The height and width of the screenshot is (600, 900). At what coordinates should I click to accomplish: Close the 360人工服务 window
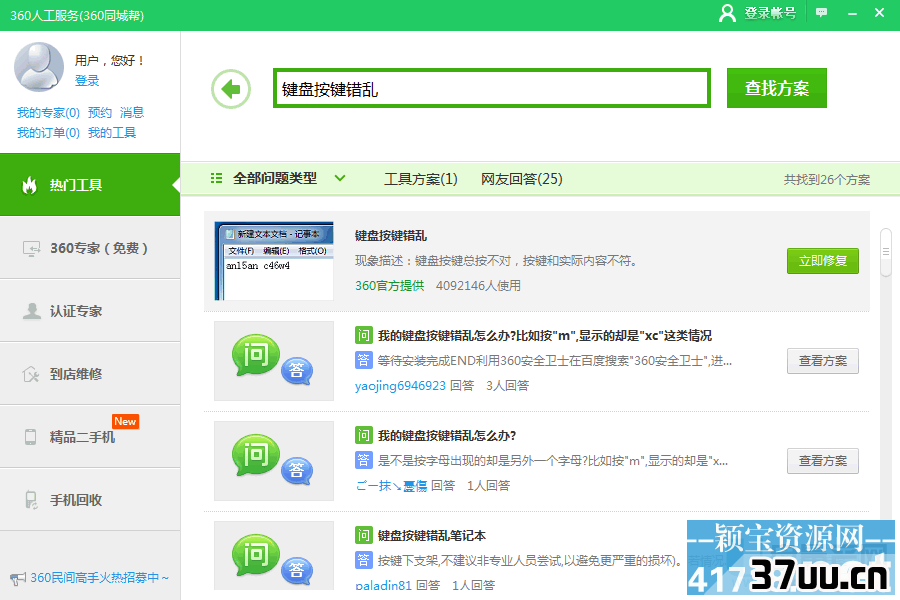pyautogui.click(x=879, y=13)
